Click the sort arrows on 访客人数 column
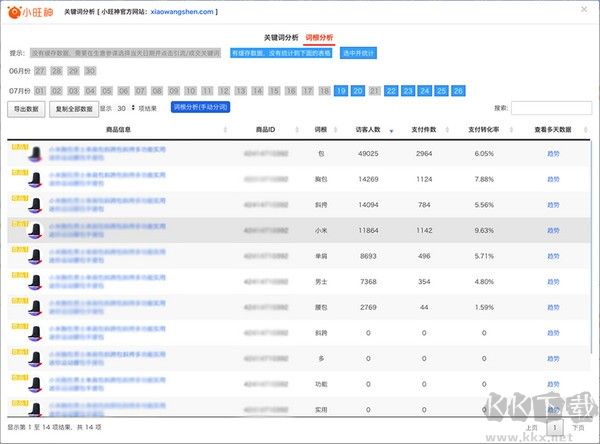The width and height of the screenshot is (600, 444). tap(391, 129)
